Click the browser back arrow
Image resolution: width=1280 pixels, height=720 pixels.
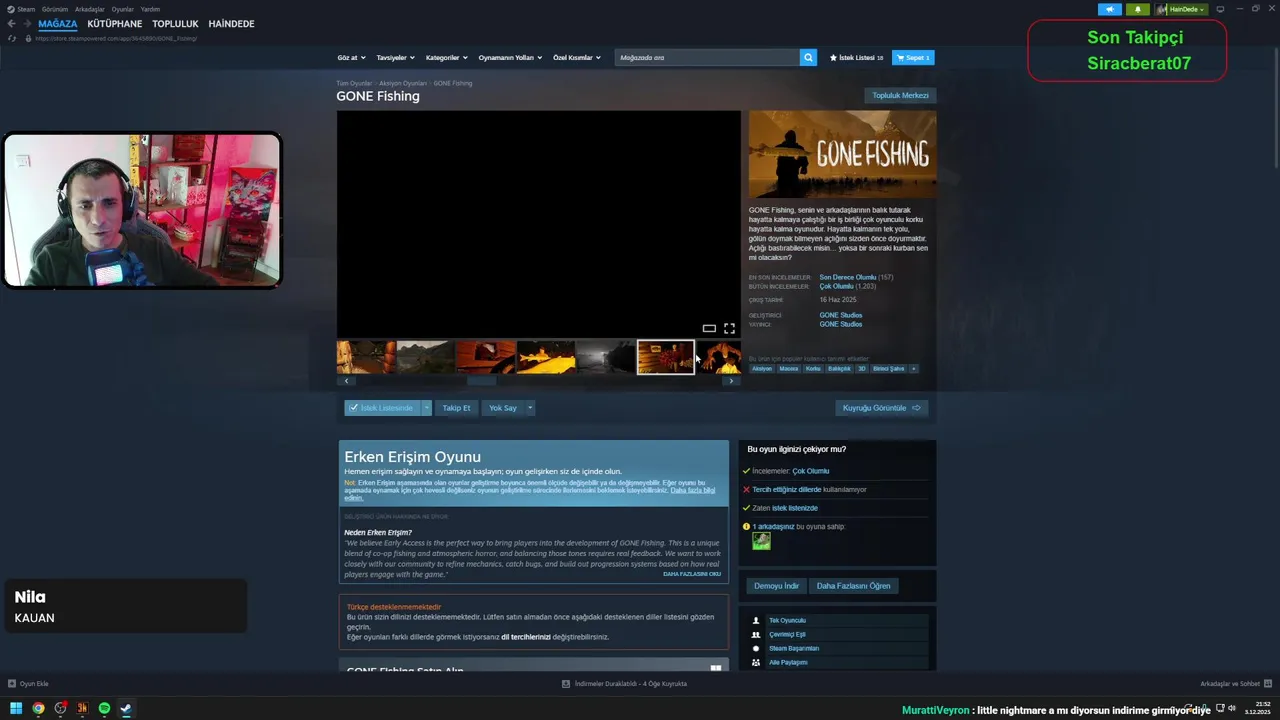pos(12,24)
